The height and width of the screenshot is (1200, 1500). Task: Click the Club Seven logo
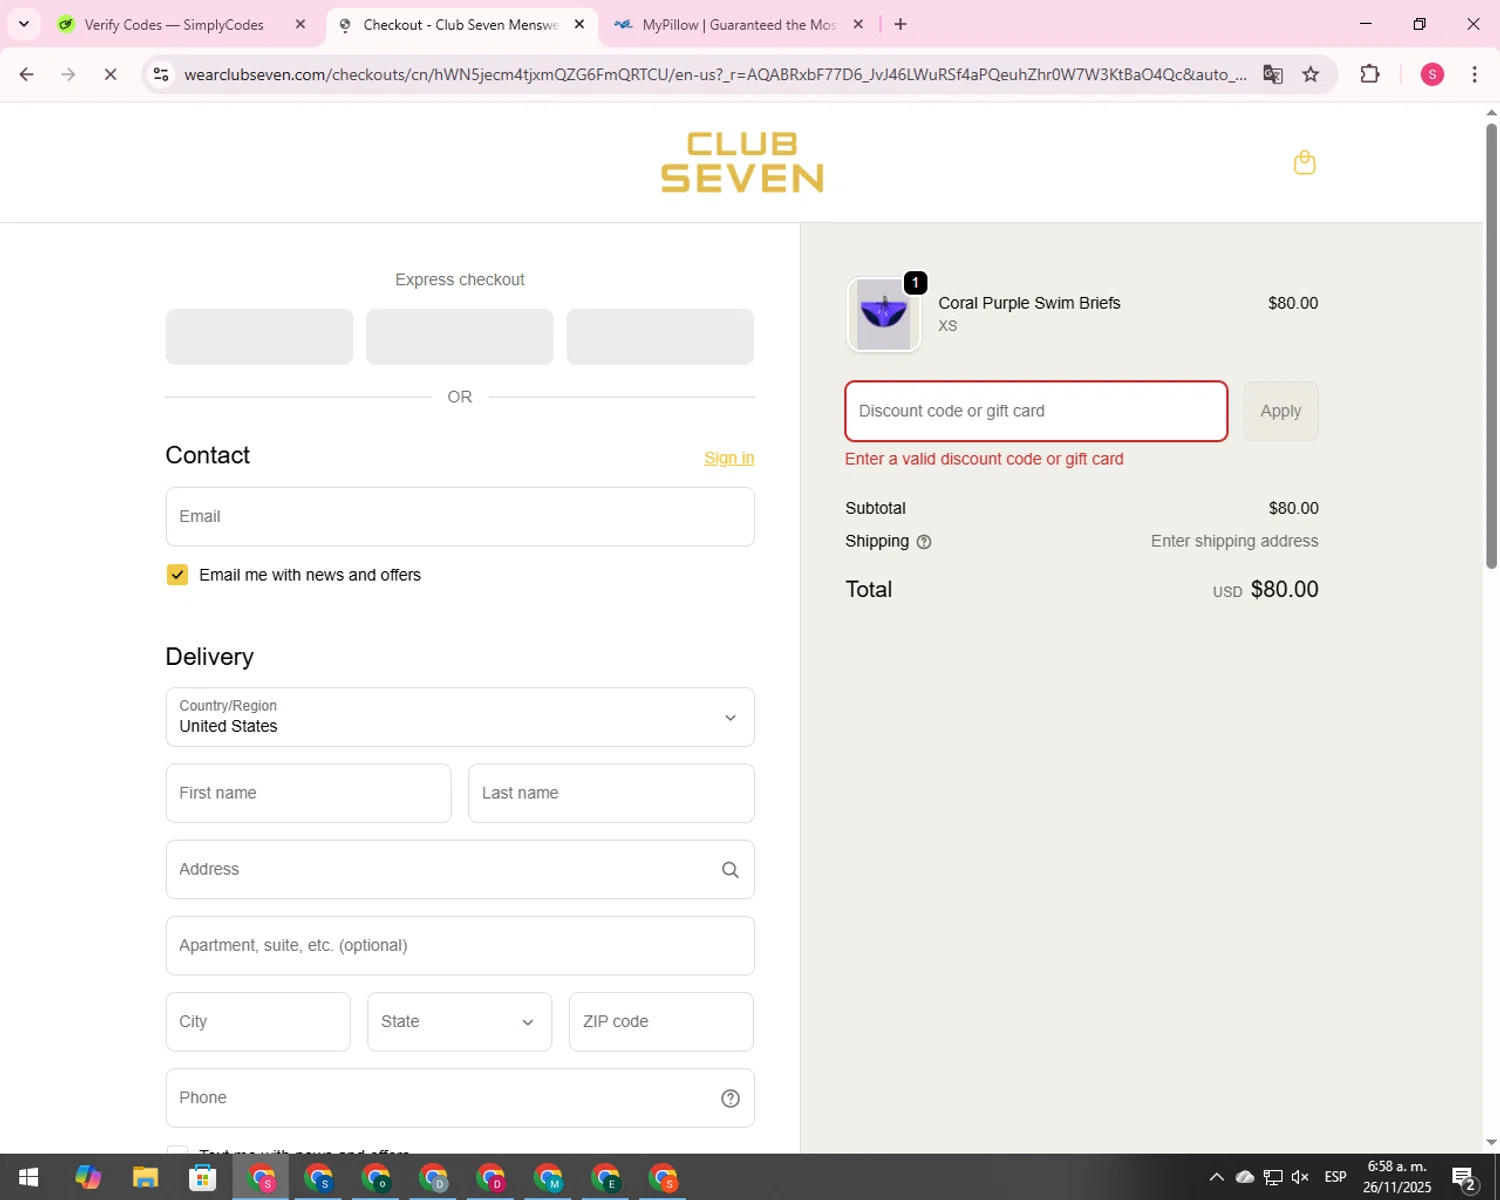pyautogui.click(x=742, y=162)
